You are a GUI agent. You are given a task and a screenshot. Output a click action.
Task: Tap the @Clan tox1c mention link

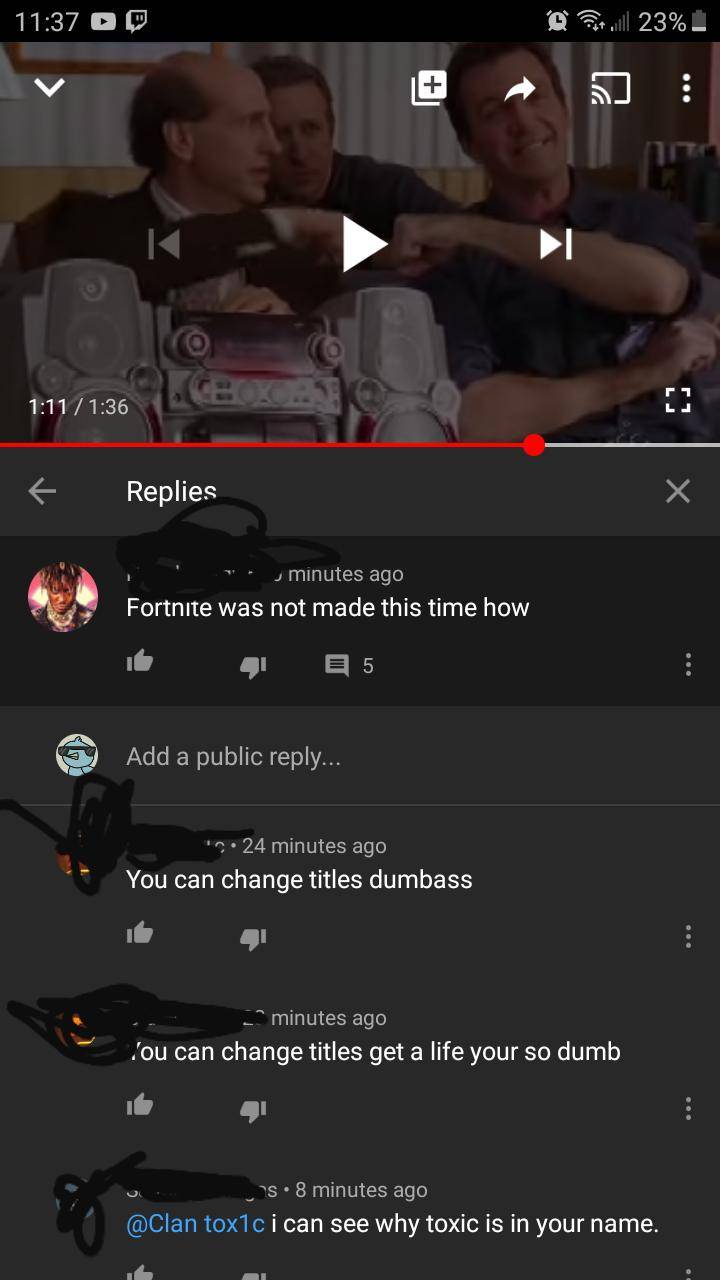click(196, 1223)
